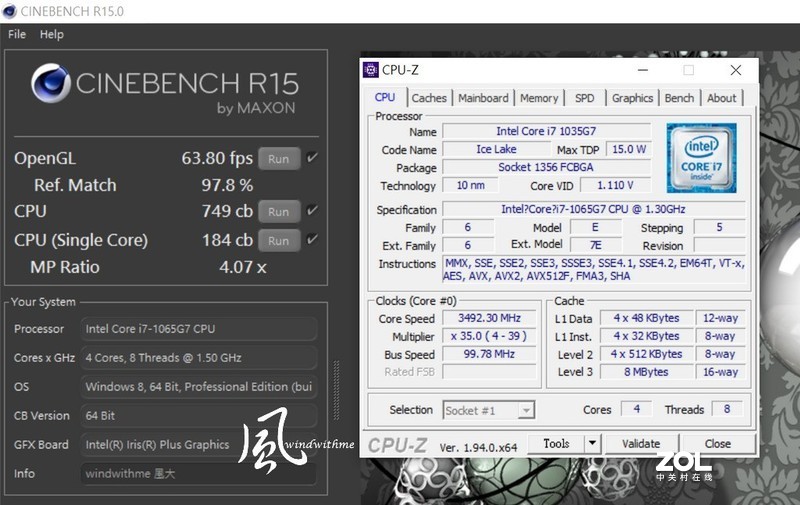Viewport: 800px width, 505px height.
Task: Click the Ref. Match value 97.8 %
Action: 227,185
